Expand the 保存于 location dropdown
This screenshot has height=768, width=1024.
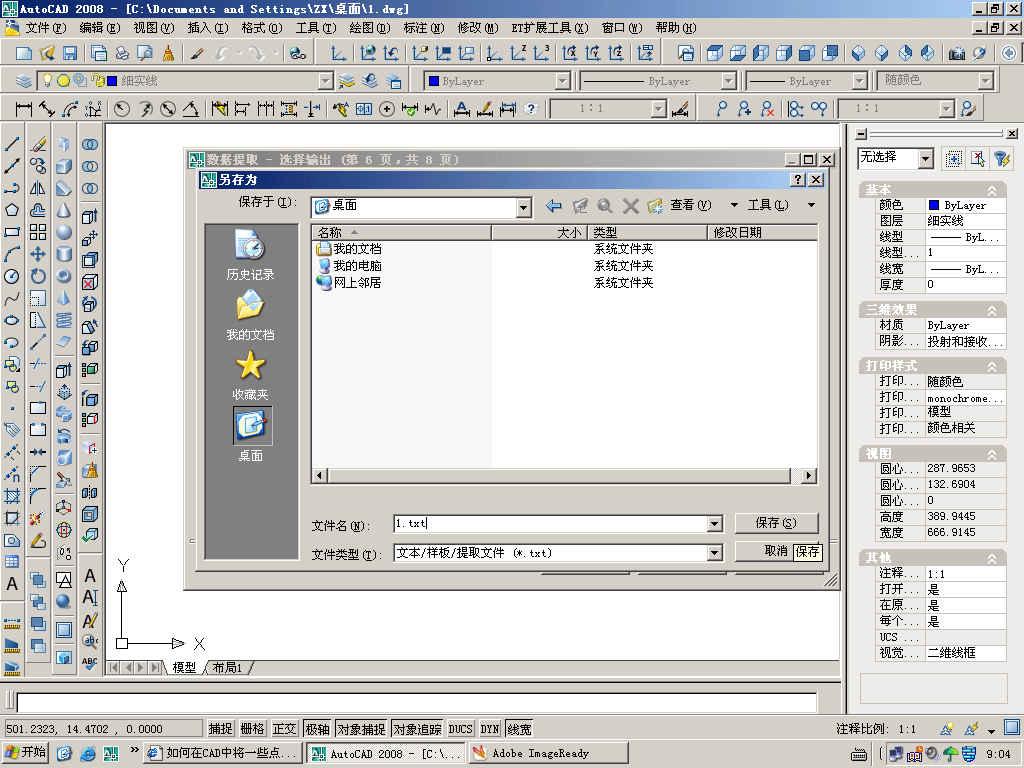523,208
